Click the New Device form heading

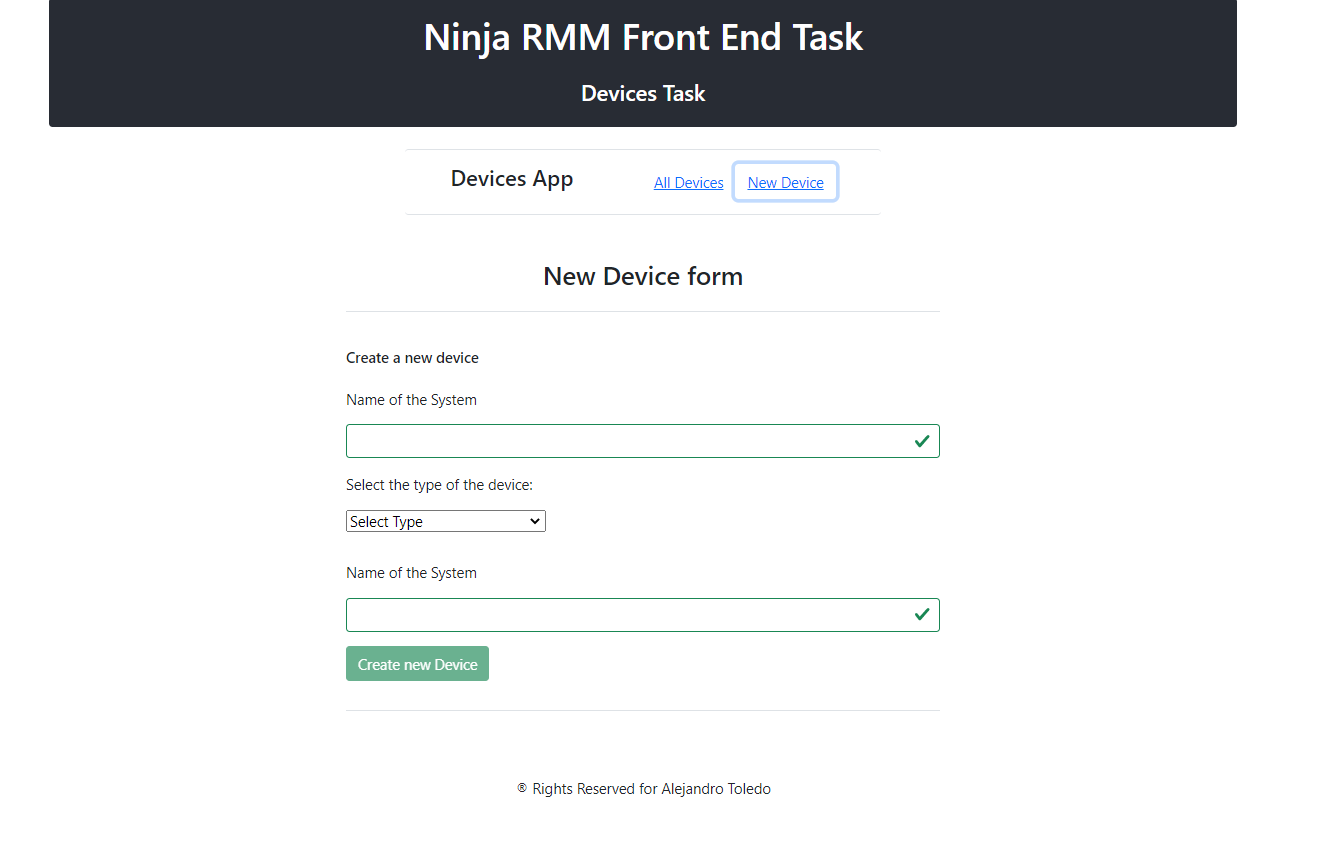[x=643, y=276]
